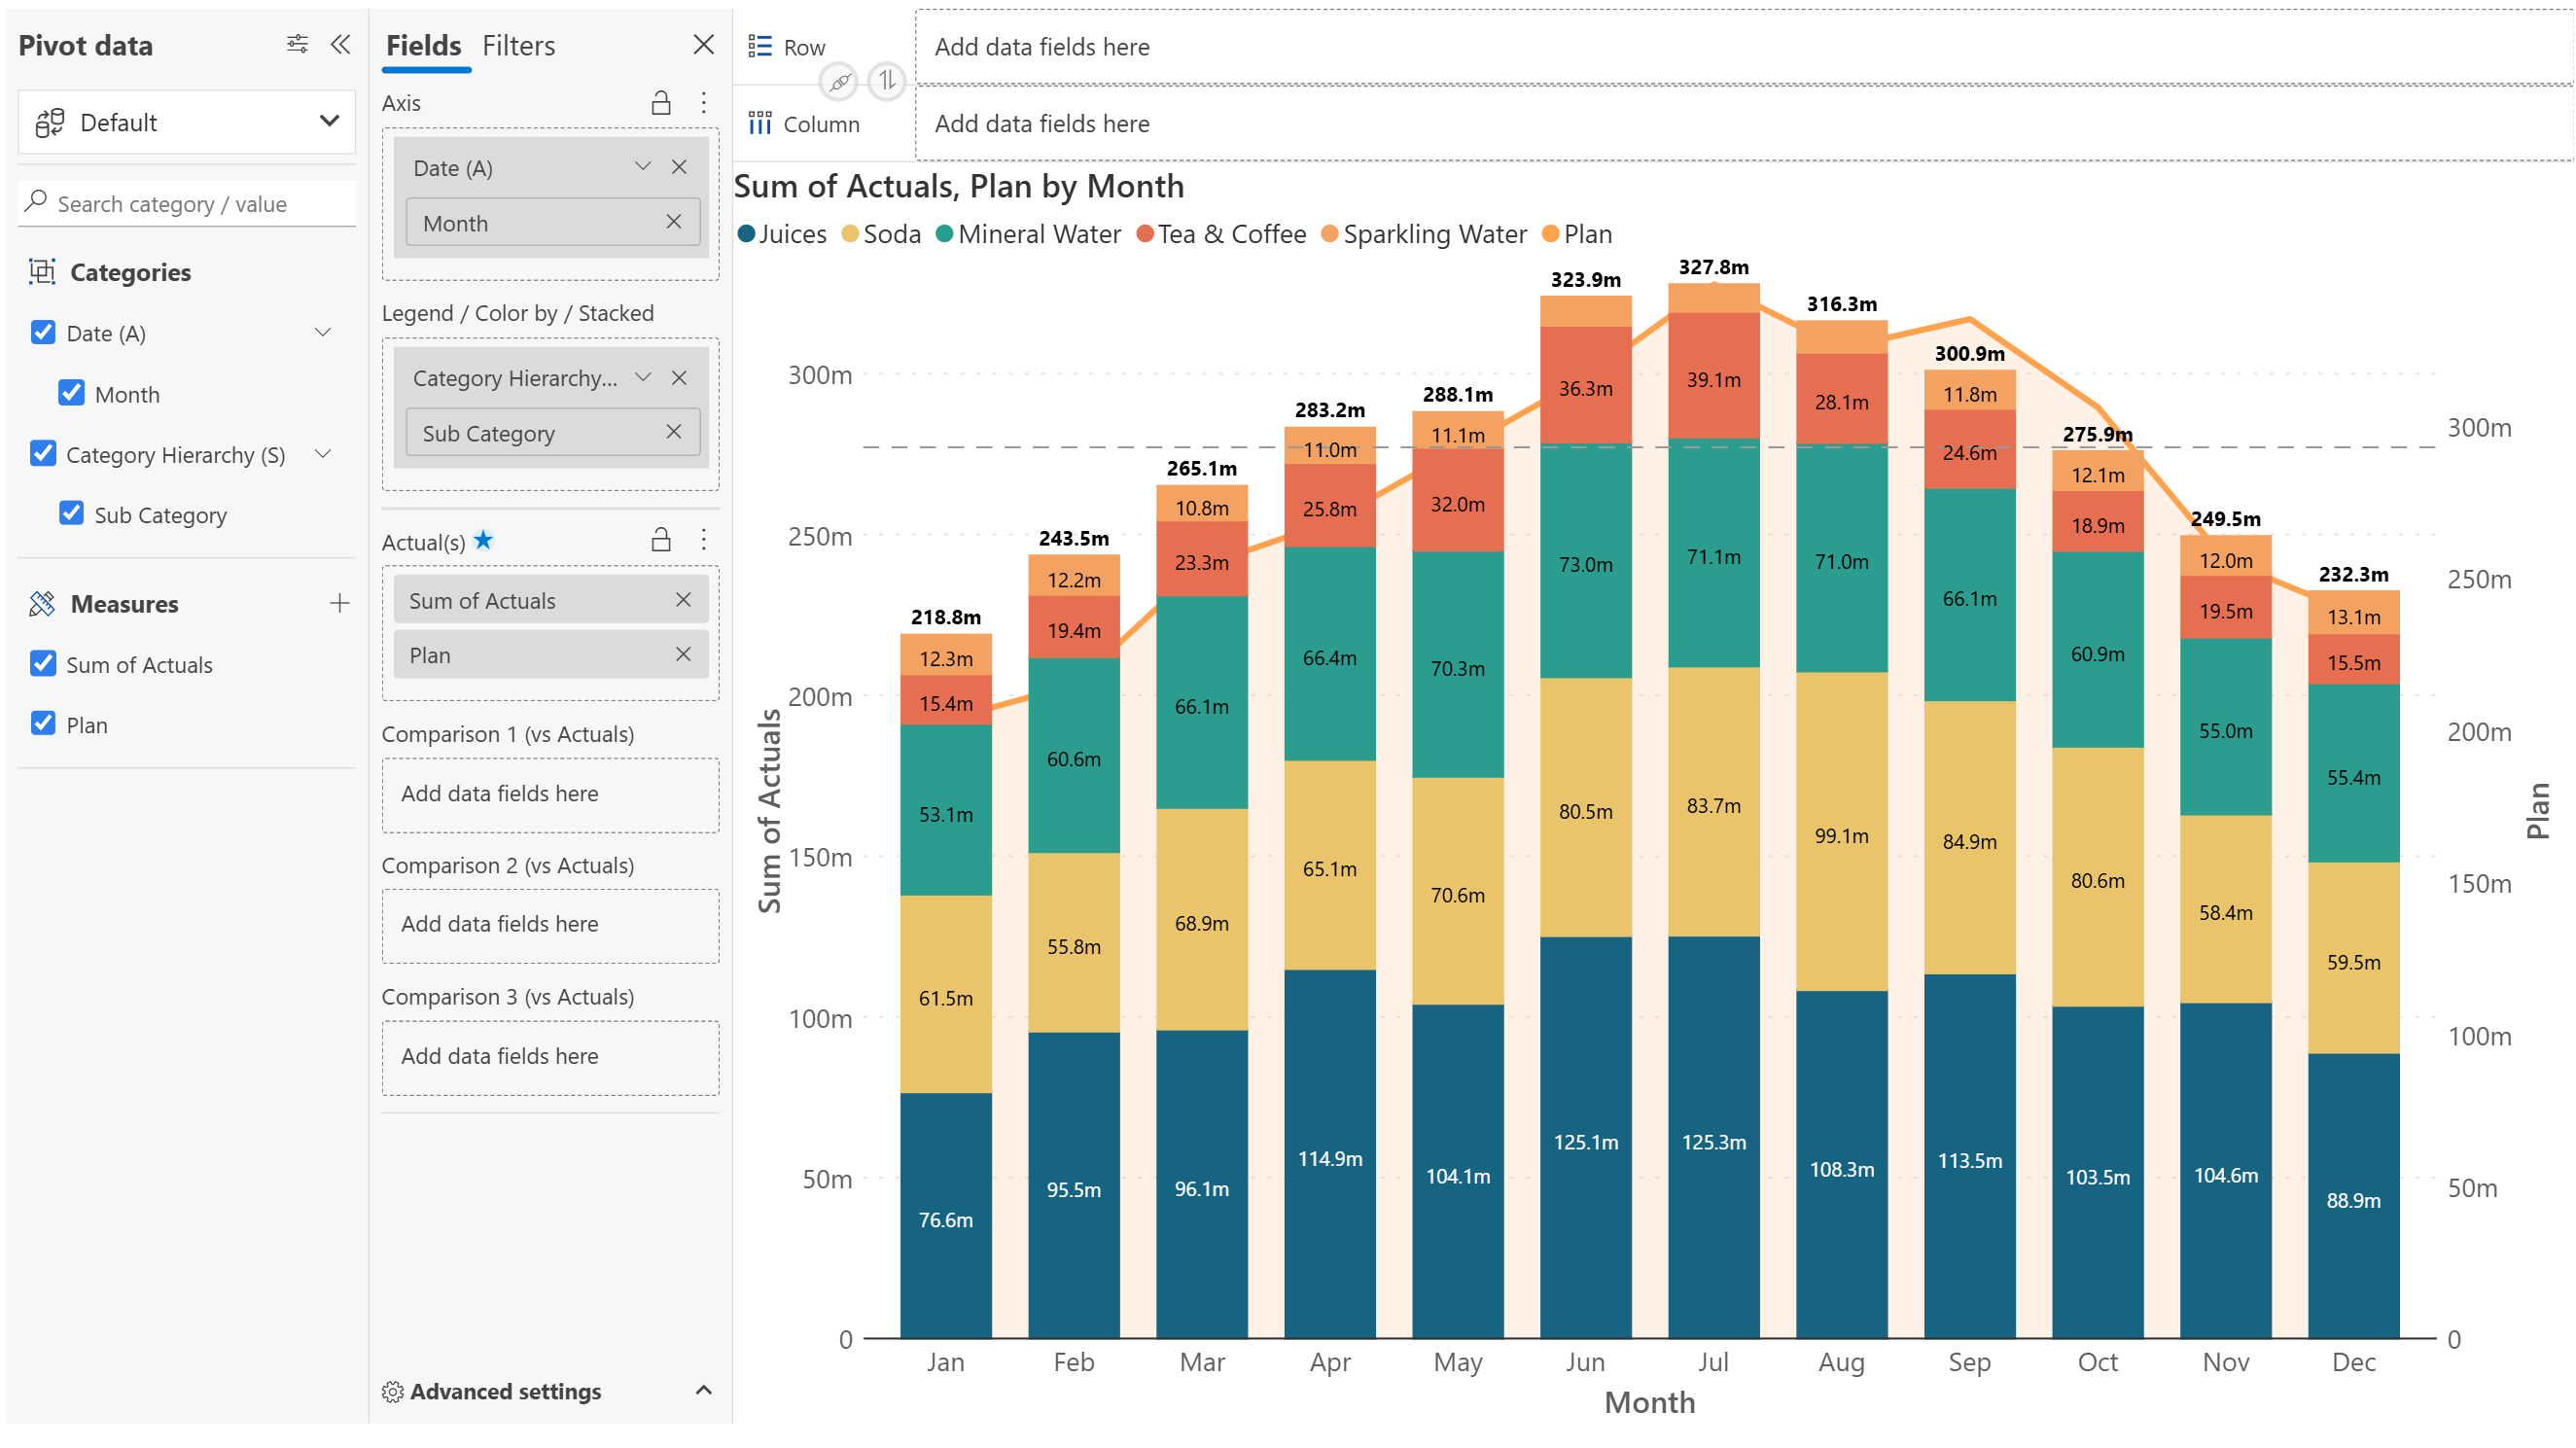Uncheck the Sum of Actuals measure
Screen dimensions: 2576x1448
(x=43, y=664)
